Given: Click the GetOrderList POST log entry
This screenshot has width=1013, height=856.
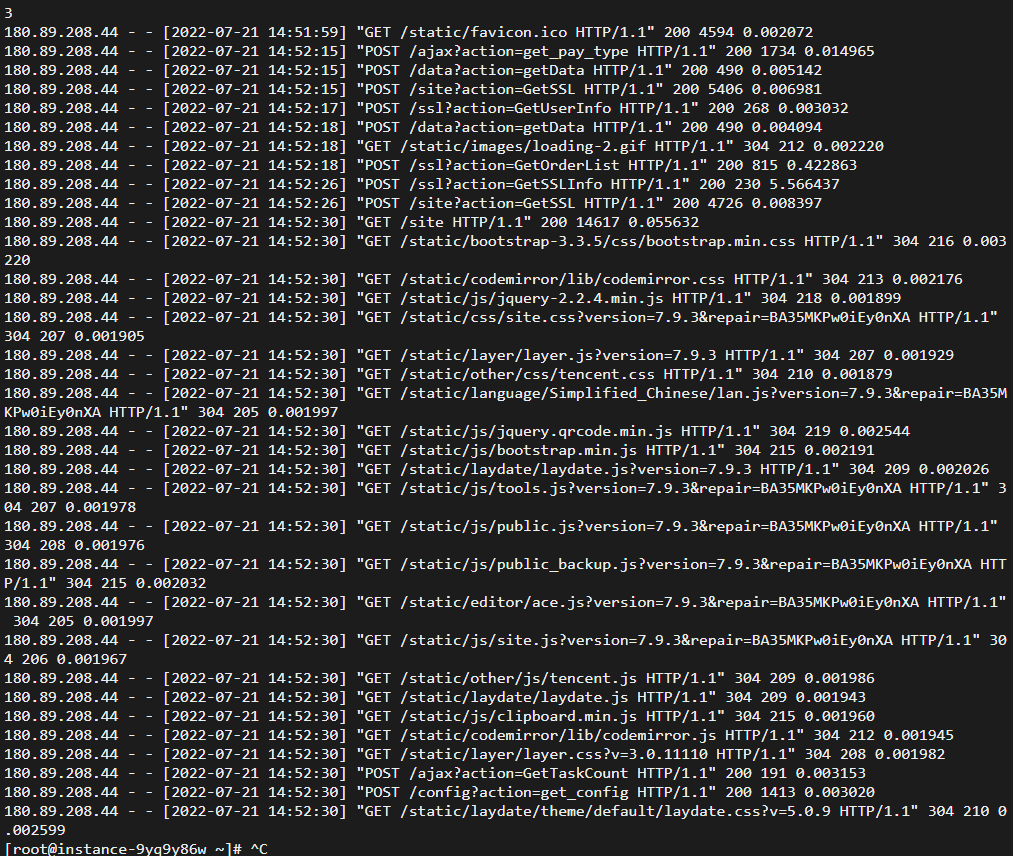Looking at the screenshot, I should coord(430,165).
